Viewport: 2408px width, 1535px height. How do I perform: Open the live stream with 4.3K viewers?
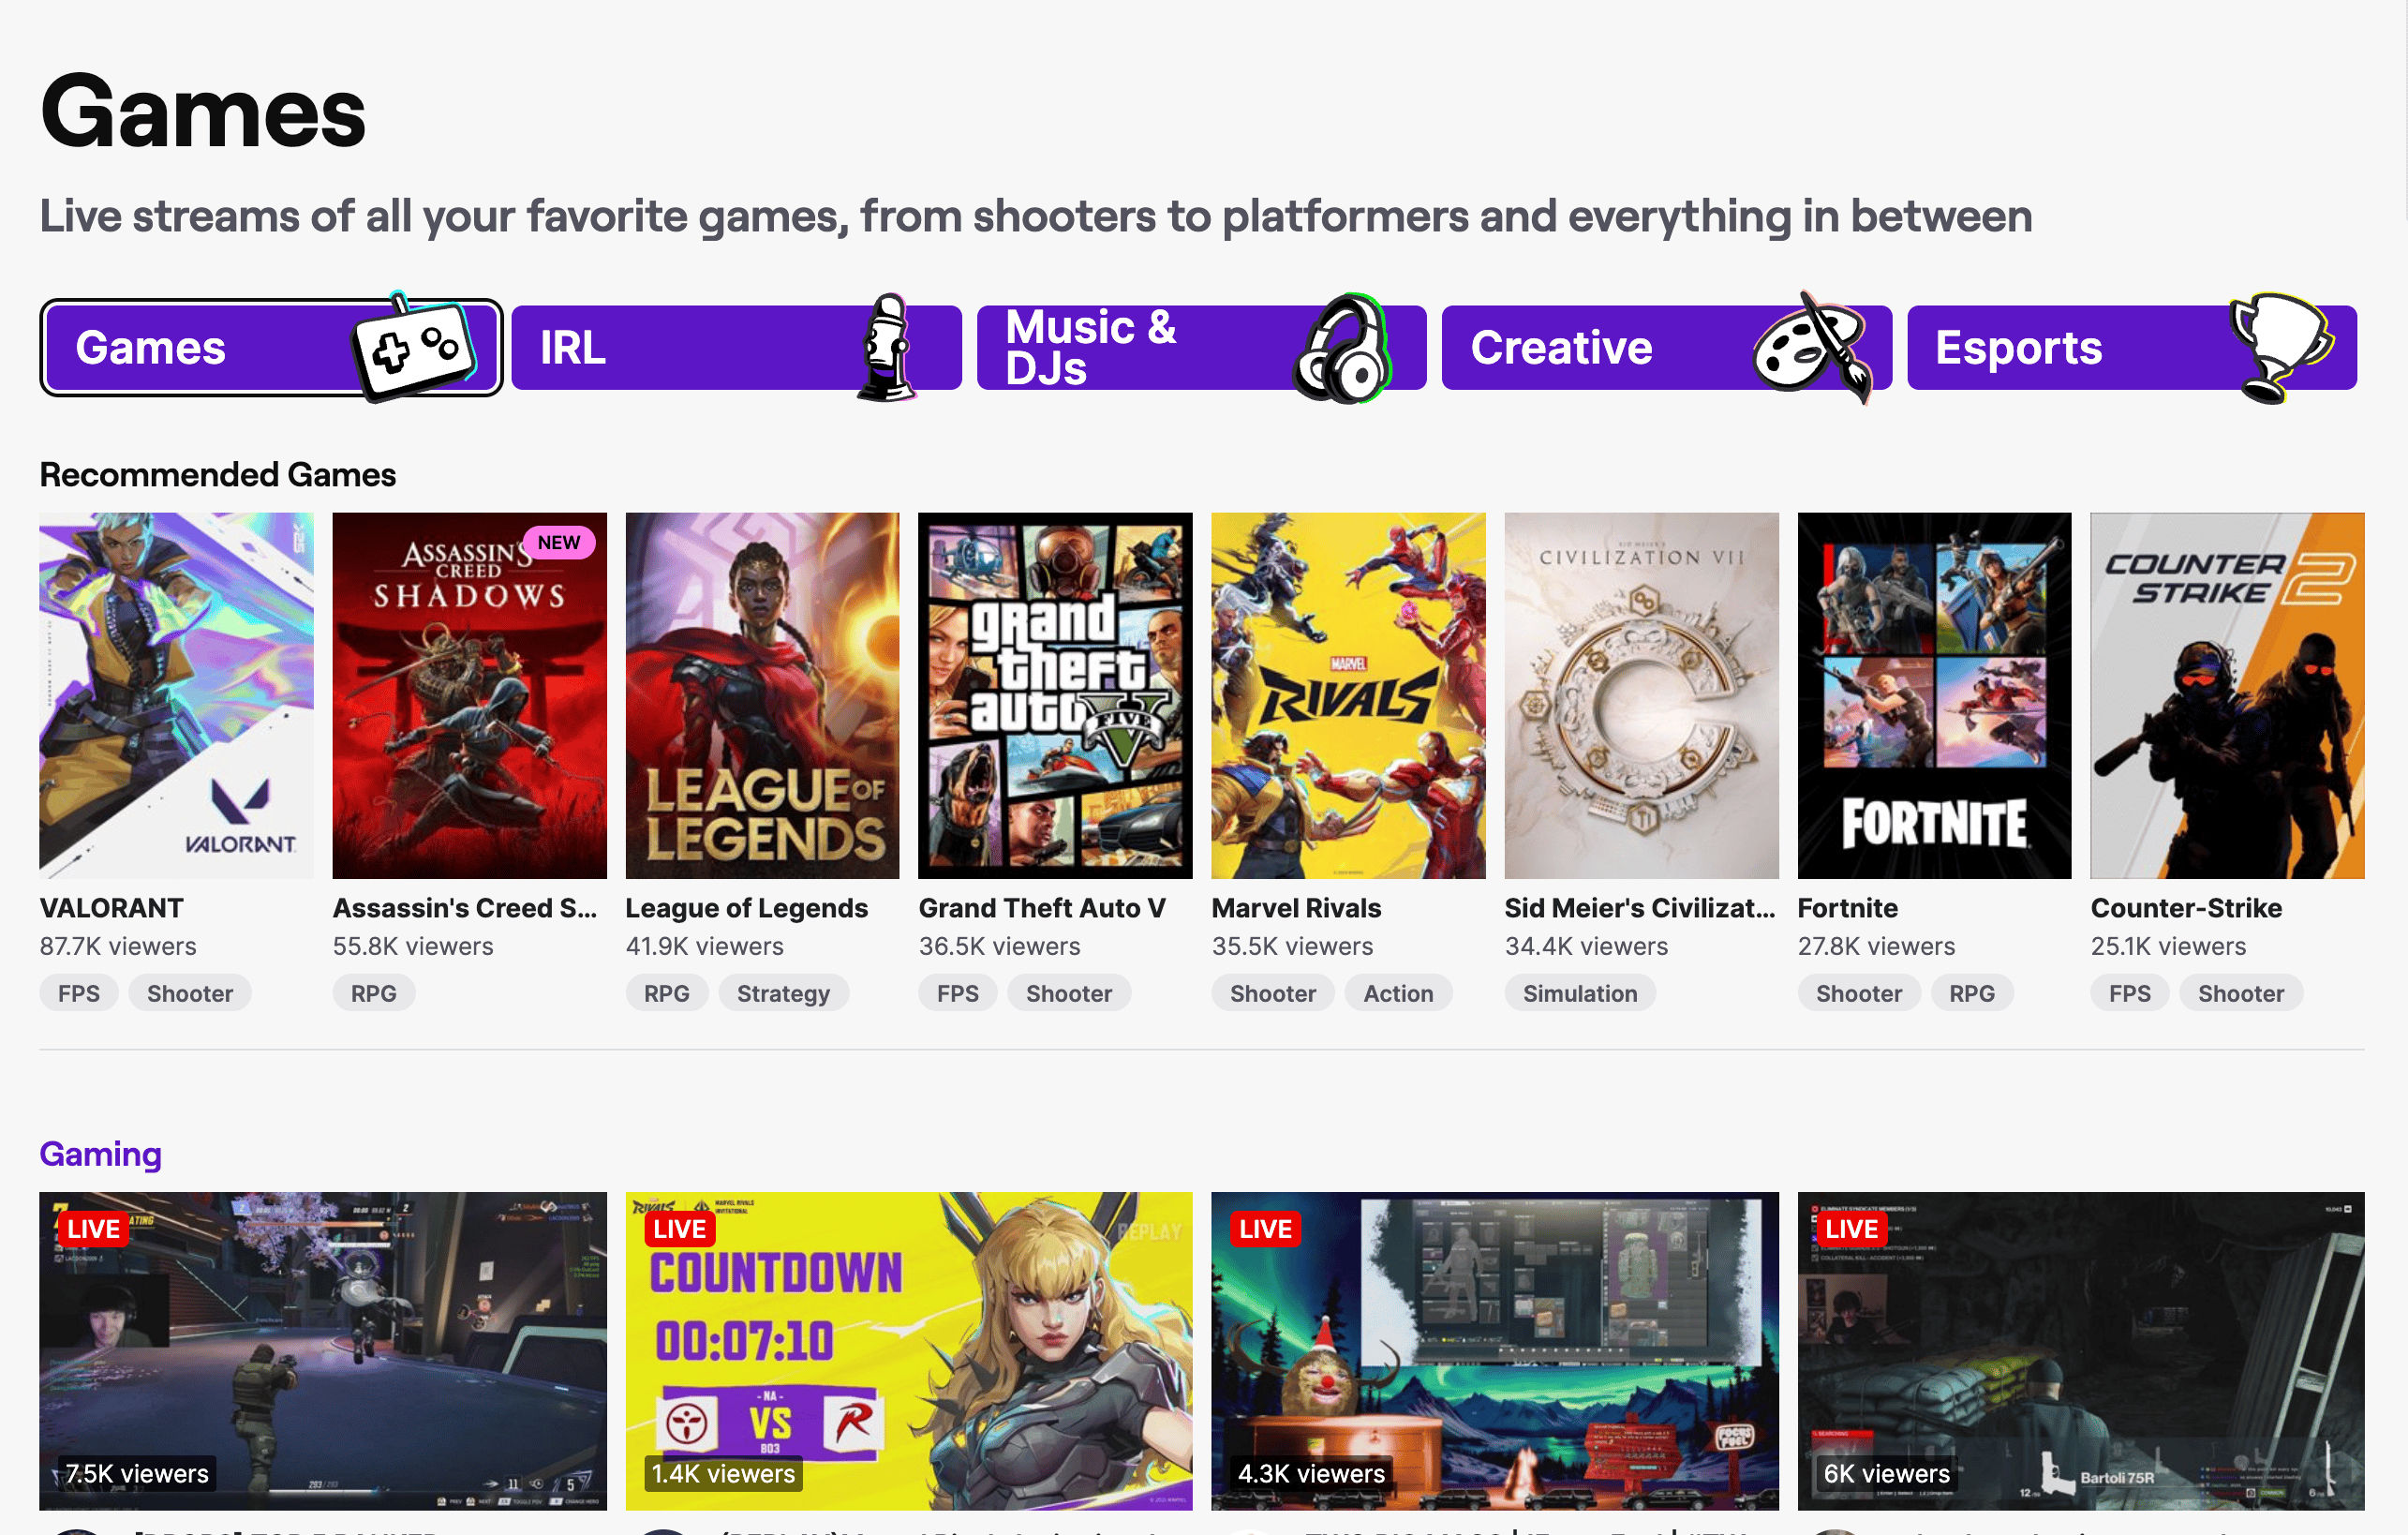(x=1494, y=1350)
